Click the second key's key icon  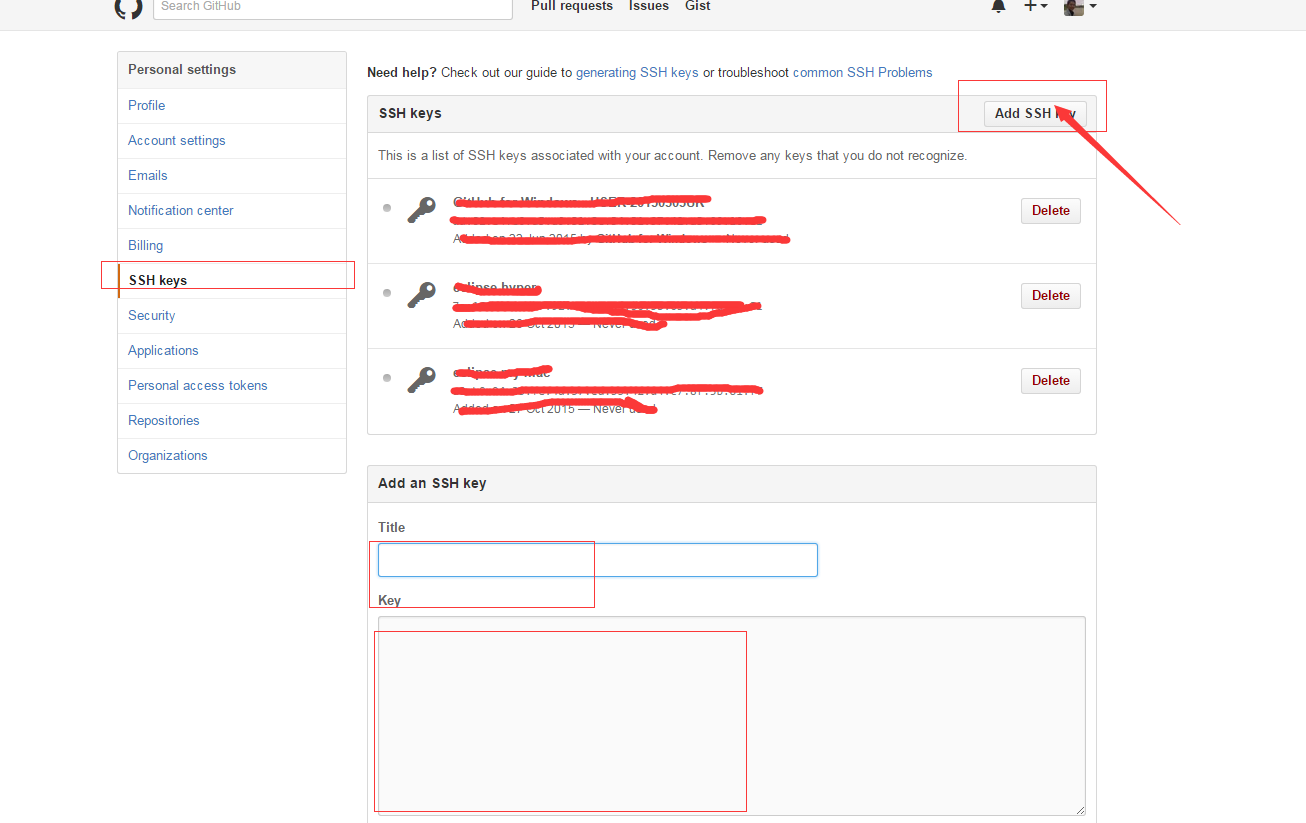422,295
